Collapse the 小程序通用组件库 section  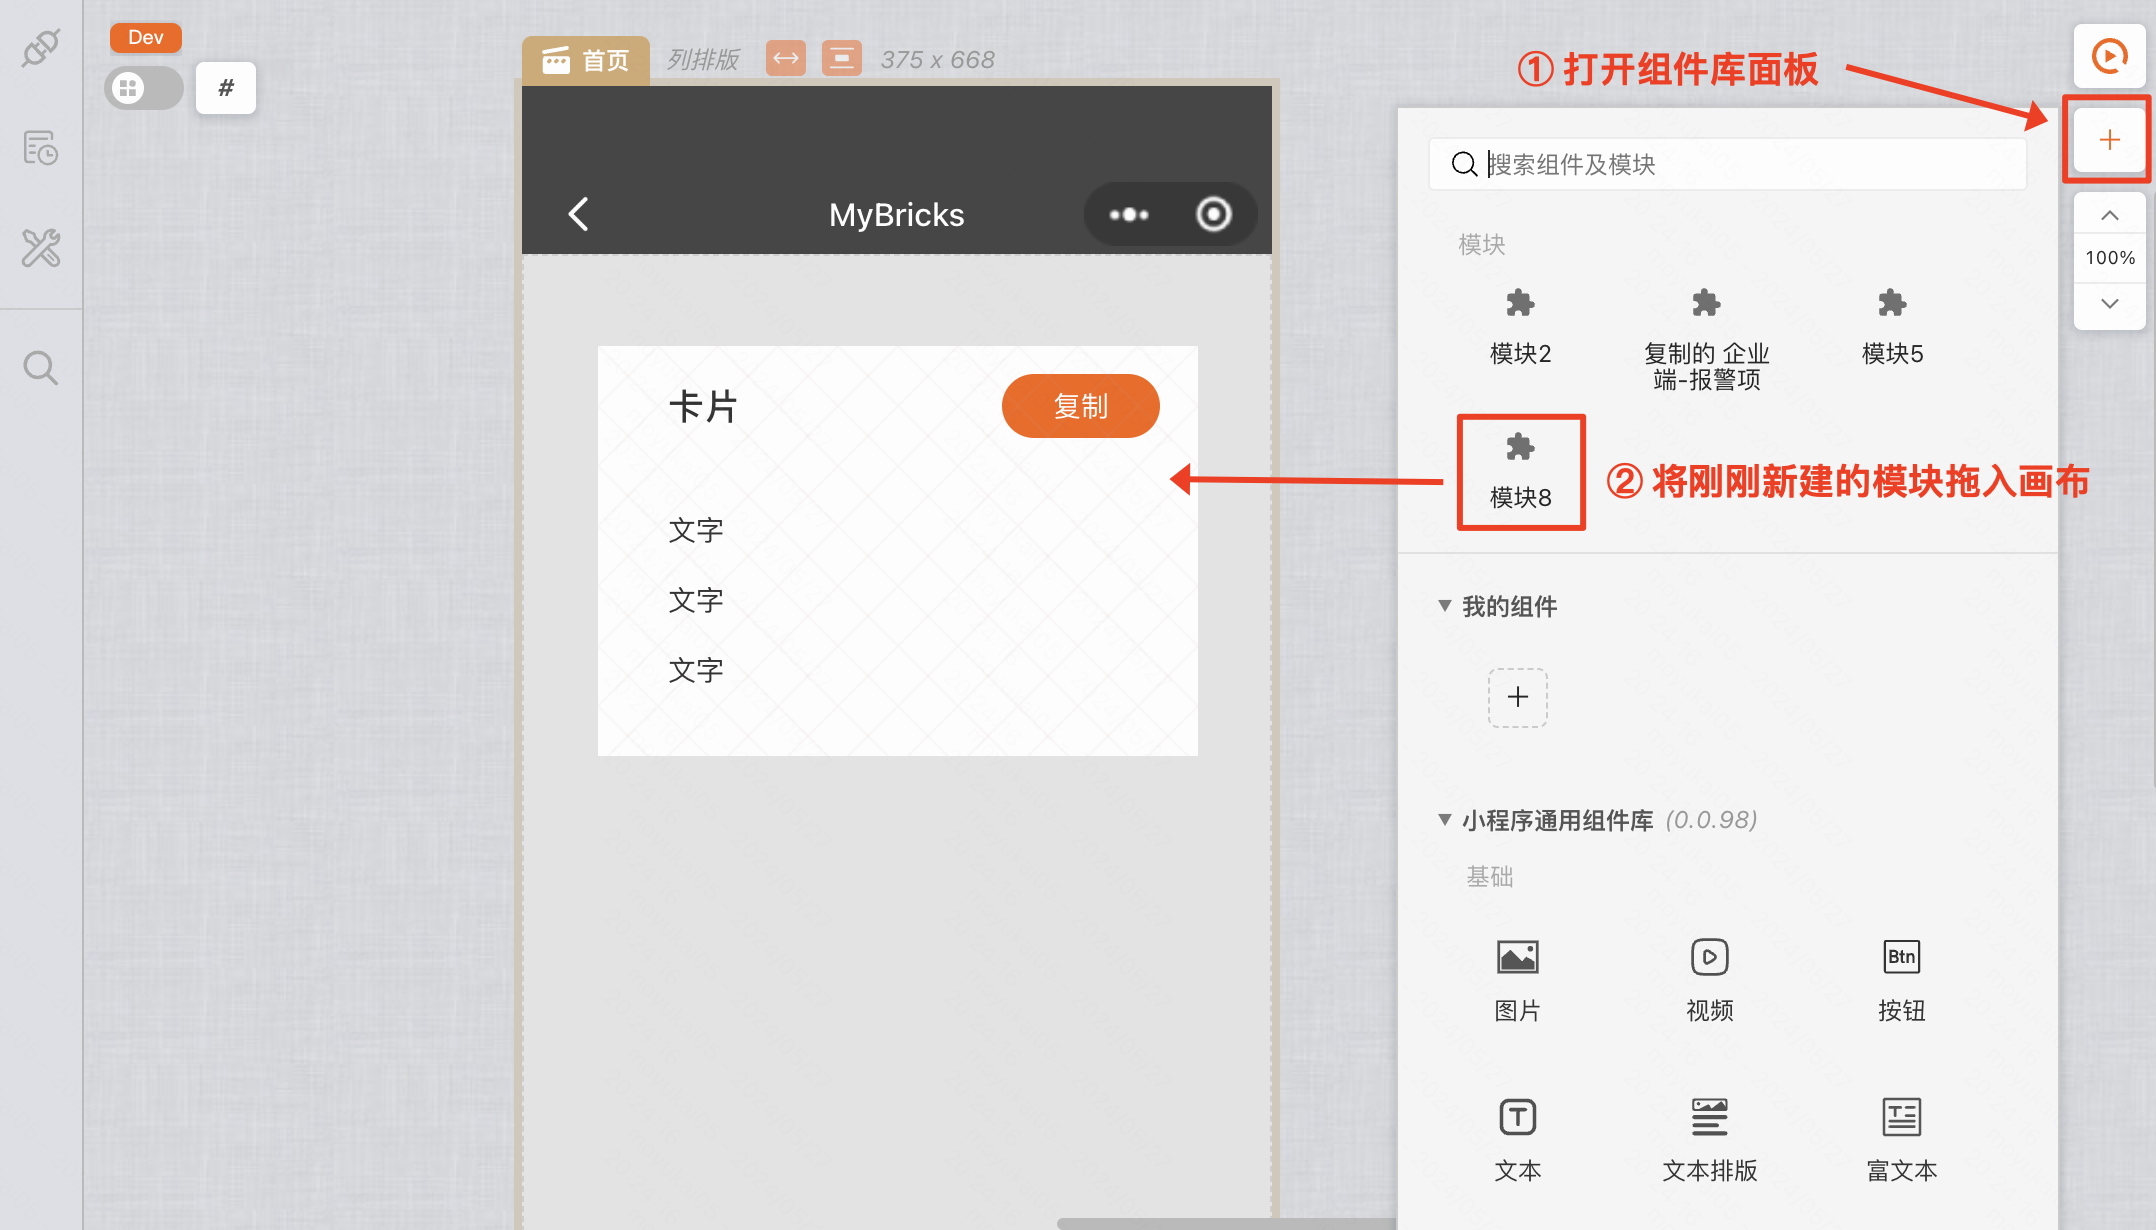(x=1444, y=820)
